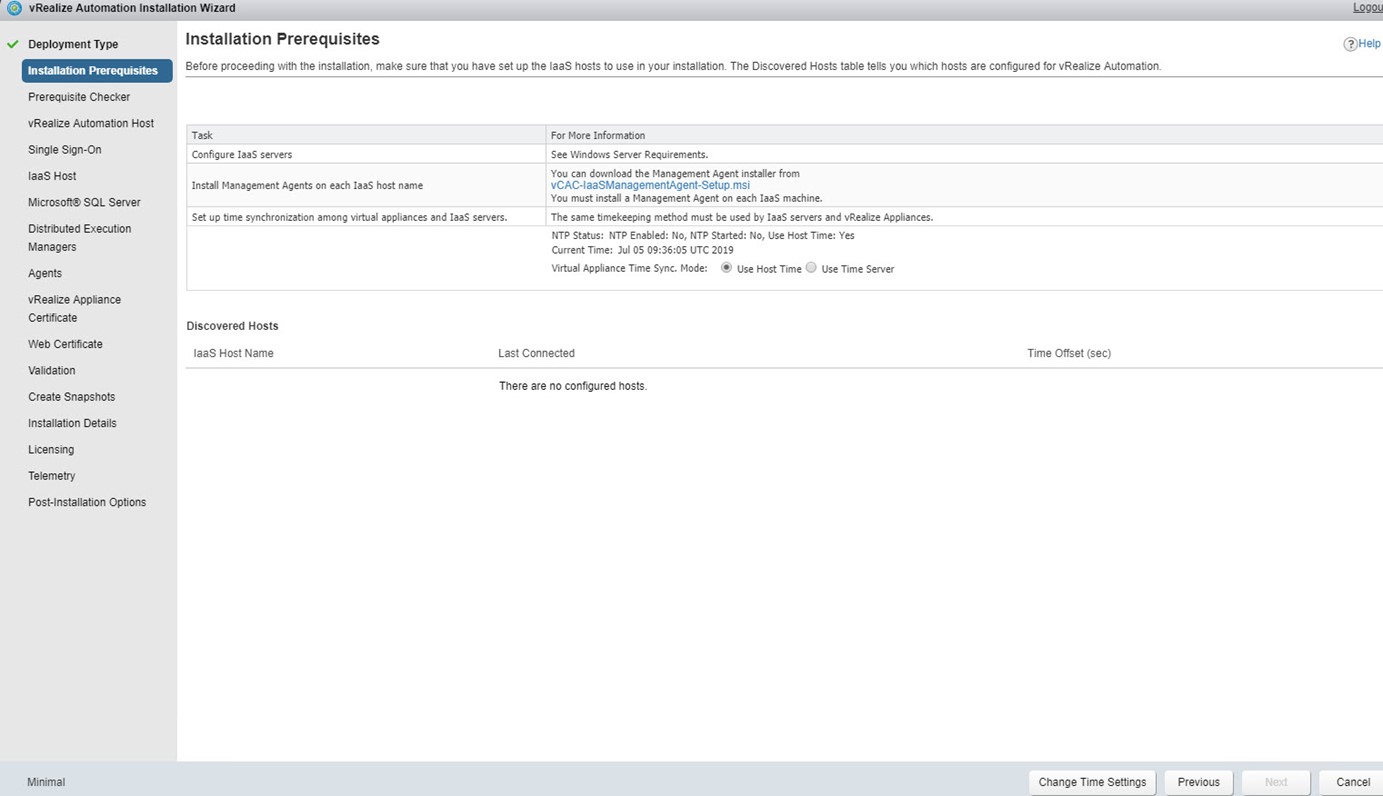Click the Discovered Hosts heading
Screen dimensions: 1383x796
(x=232, y=326)
